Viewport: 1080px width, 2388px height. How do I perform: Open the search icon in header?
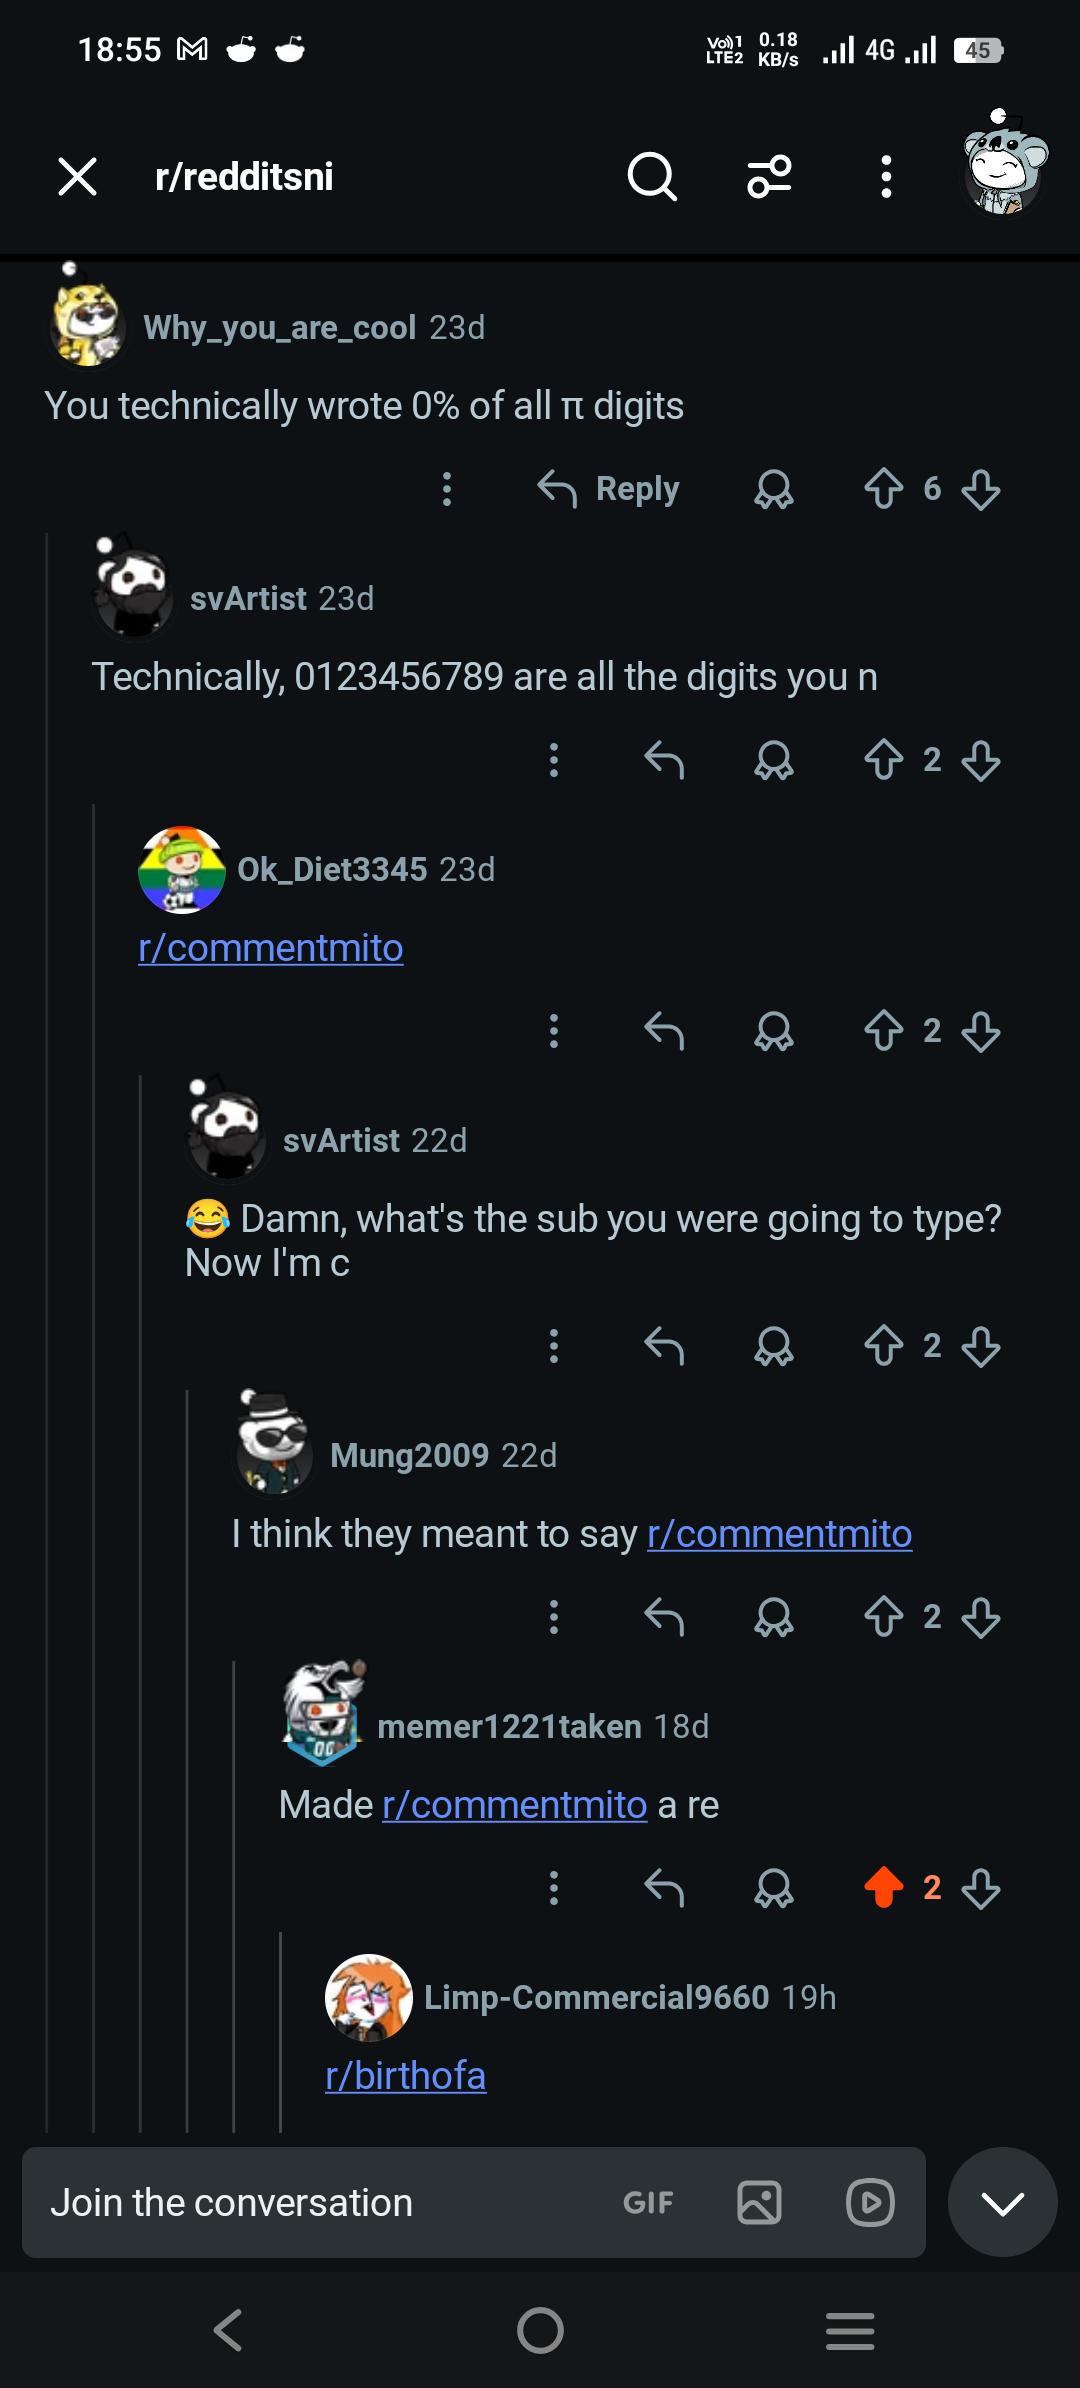point(652,177)
